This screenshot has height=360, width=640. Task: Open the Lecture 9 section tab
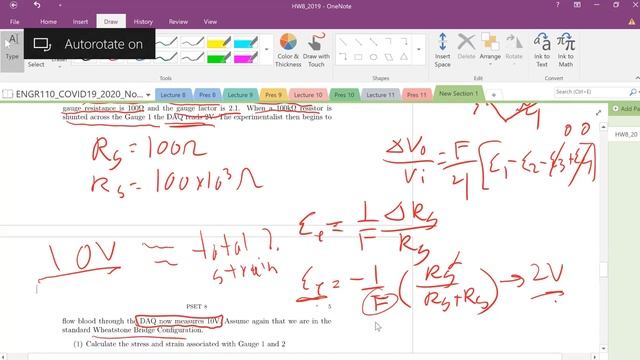coord(240,95)
